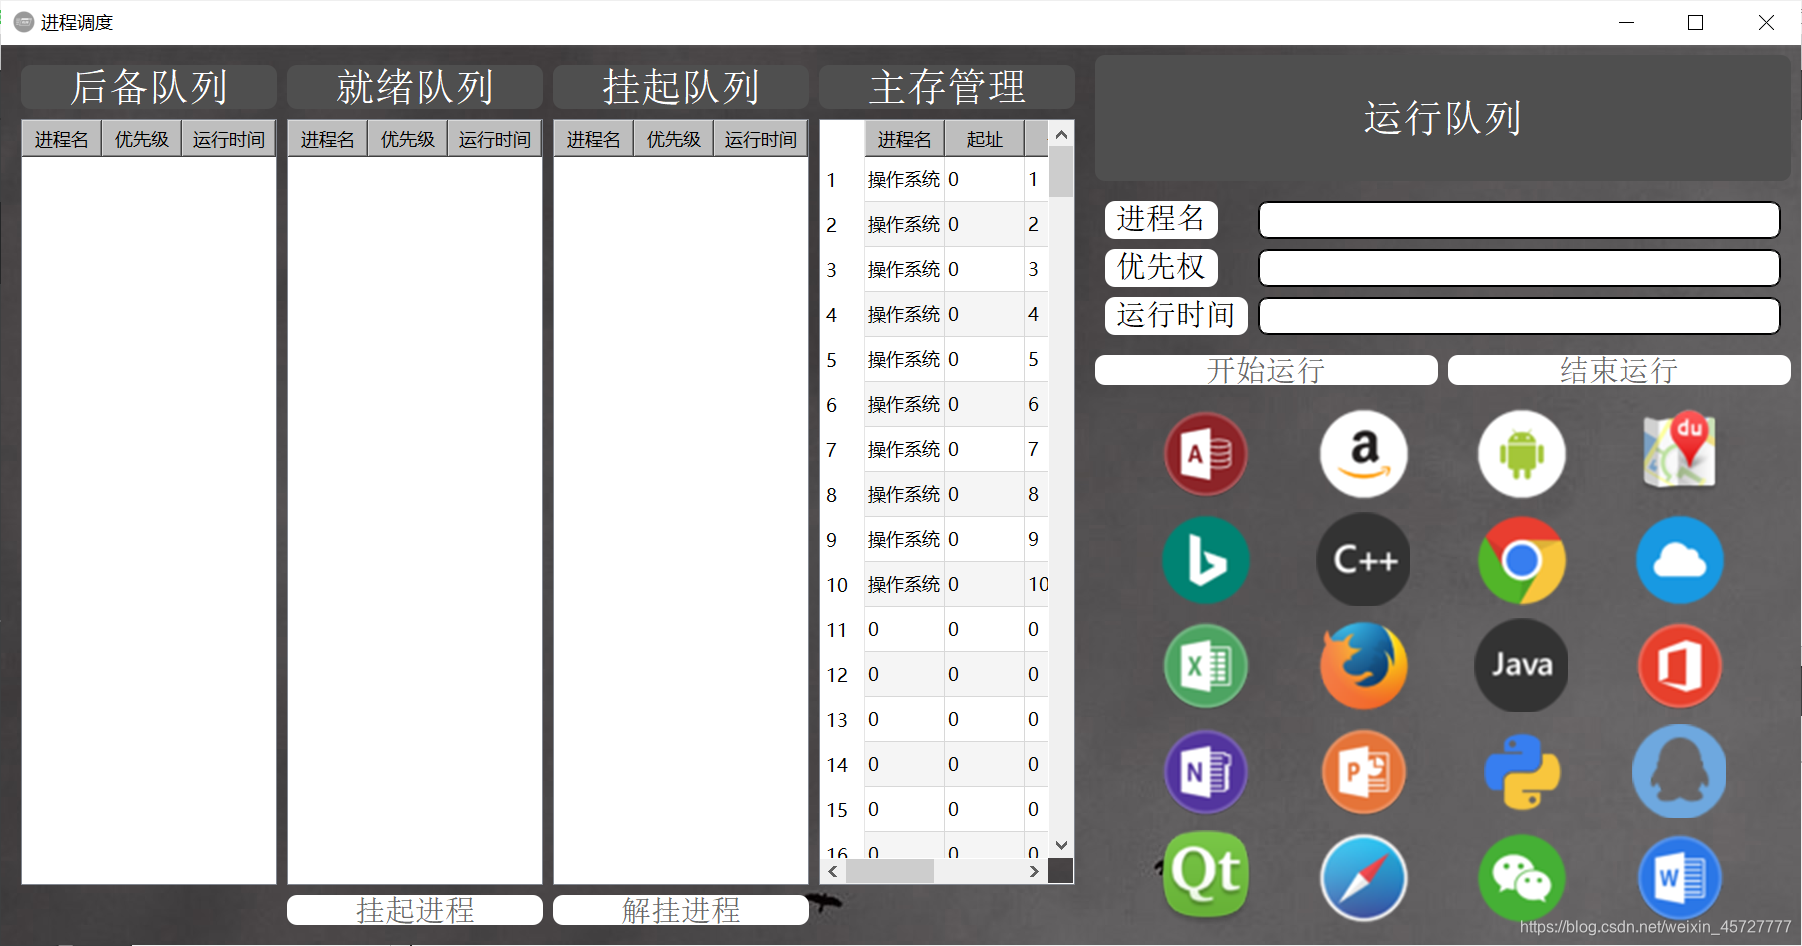Click 主存管理 进程名 column header
The height and width of the screenshot is (946, 1802).
click(x=905, y=139)
